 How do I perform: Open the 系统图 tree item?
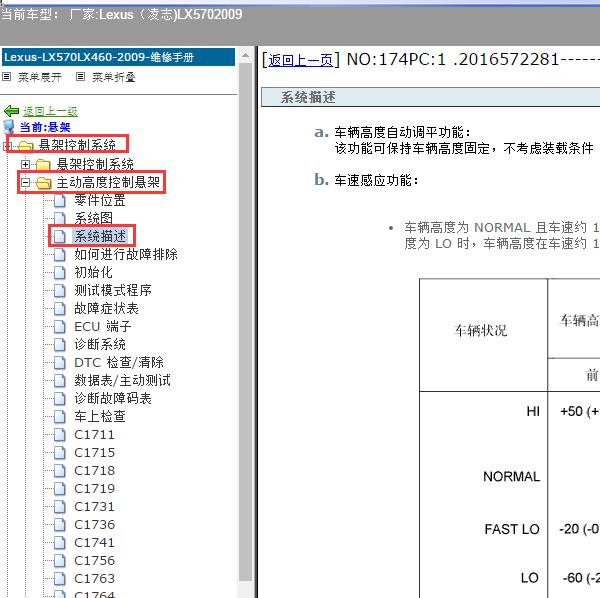[x=93, y=218]
